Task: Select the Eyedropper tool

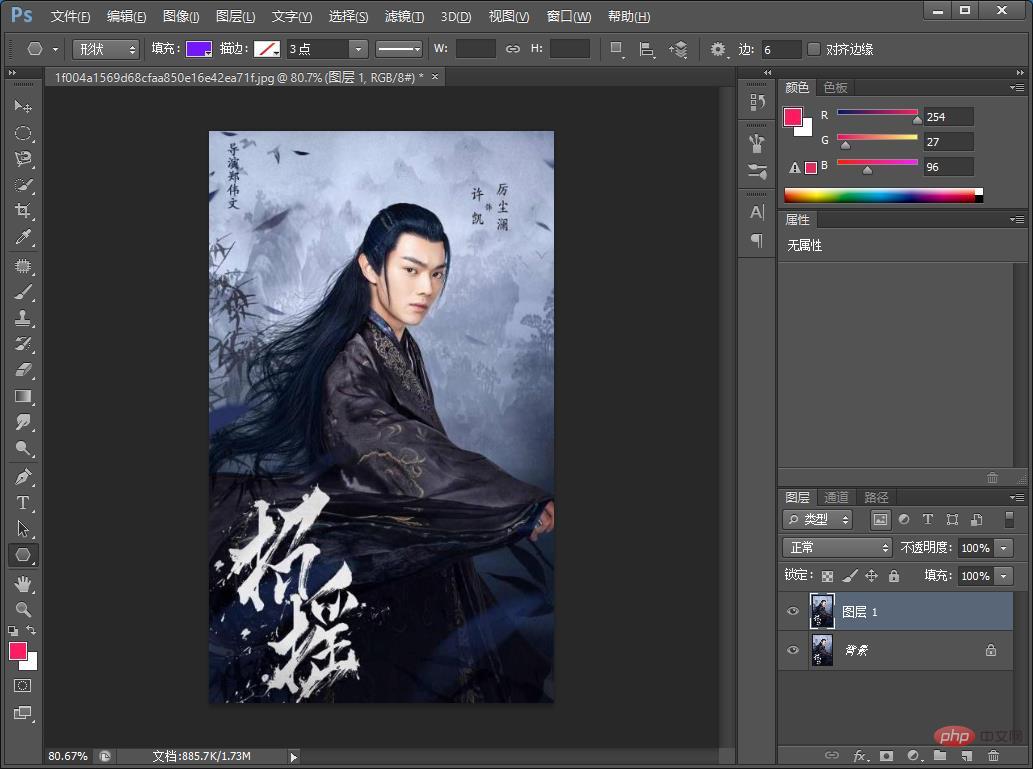Action: [22, 237]
